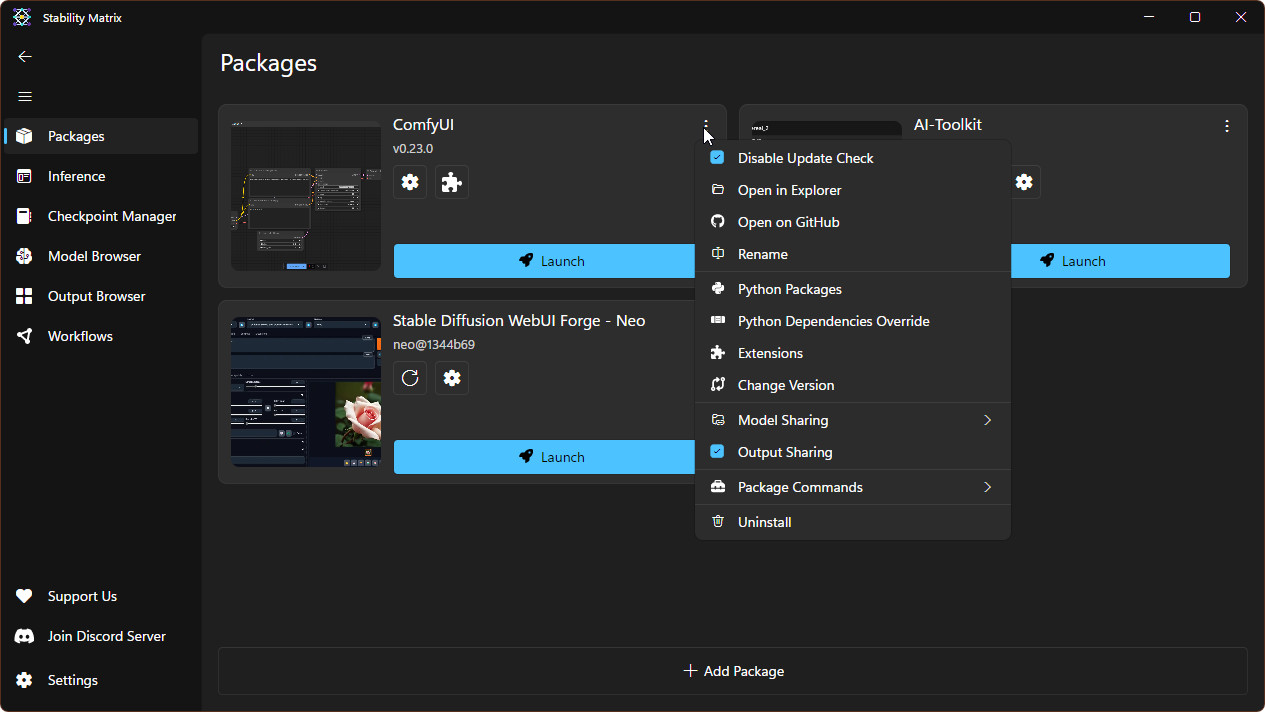This screenshot has height=712, width=1265.
Task: Open the Forge Neo rose preview thumbnail
Action: (x=306, y=392)
